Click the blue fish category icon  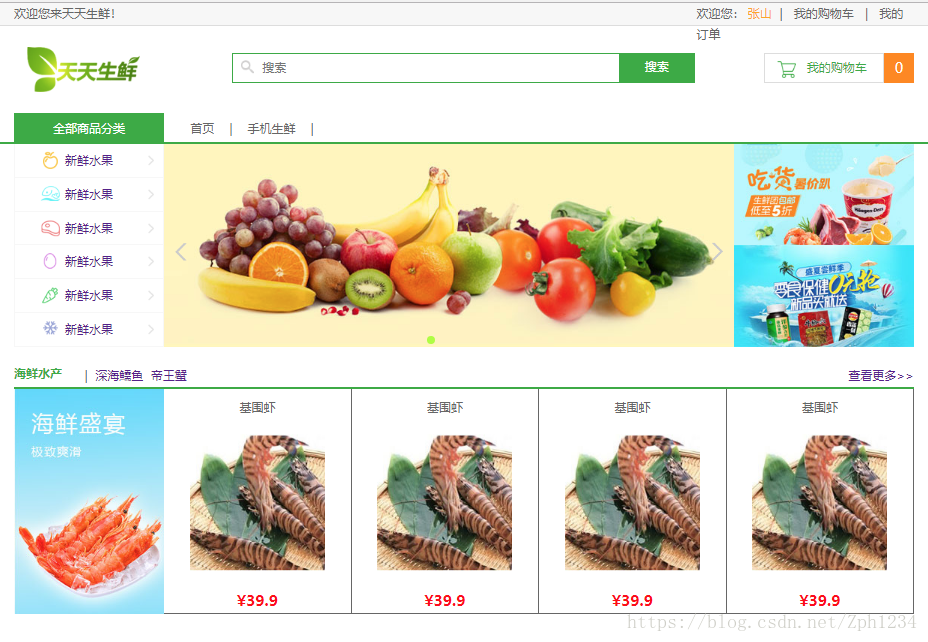(50, 194)
